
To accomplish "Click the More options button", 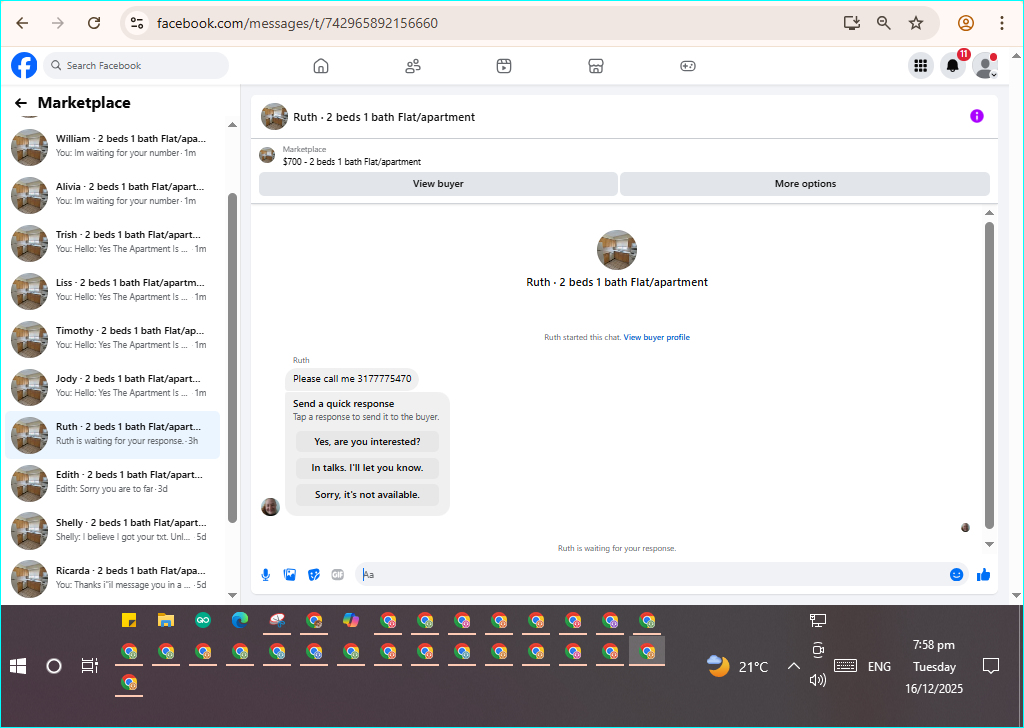I will click(805, 184).
